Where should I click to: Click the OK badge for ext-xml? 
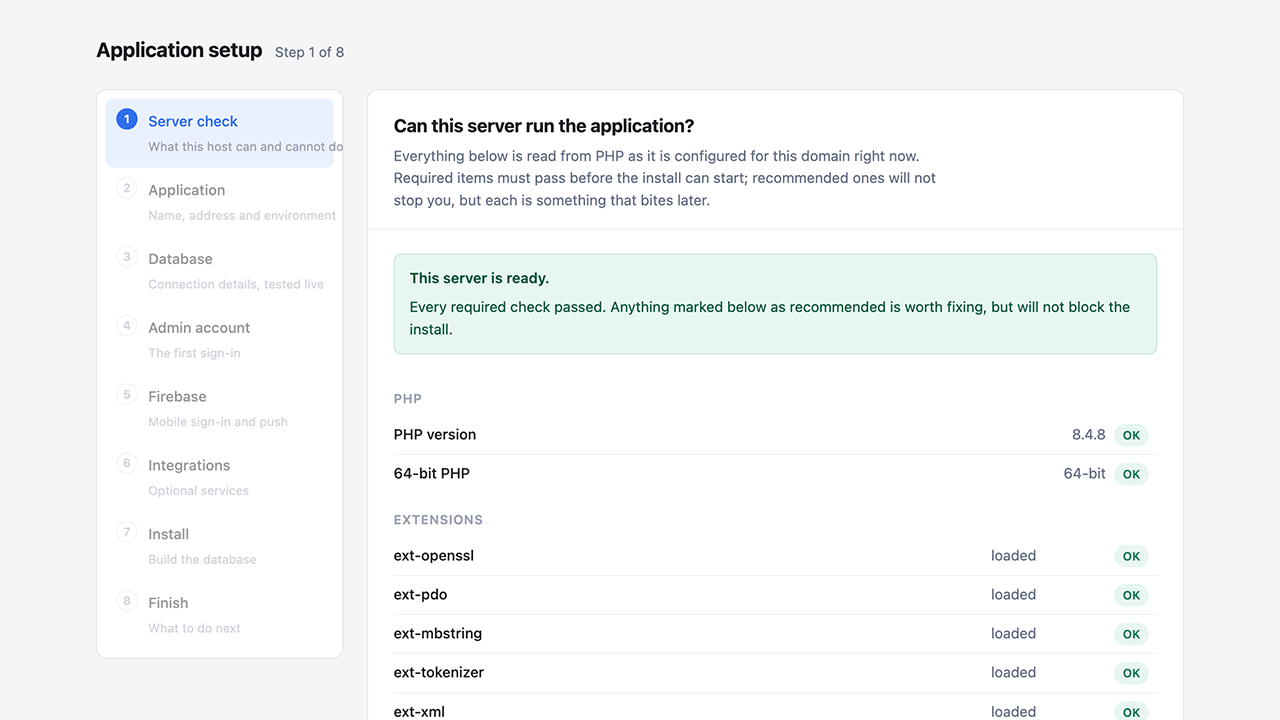(1131, 712)
